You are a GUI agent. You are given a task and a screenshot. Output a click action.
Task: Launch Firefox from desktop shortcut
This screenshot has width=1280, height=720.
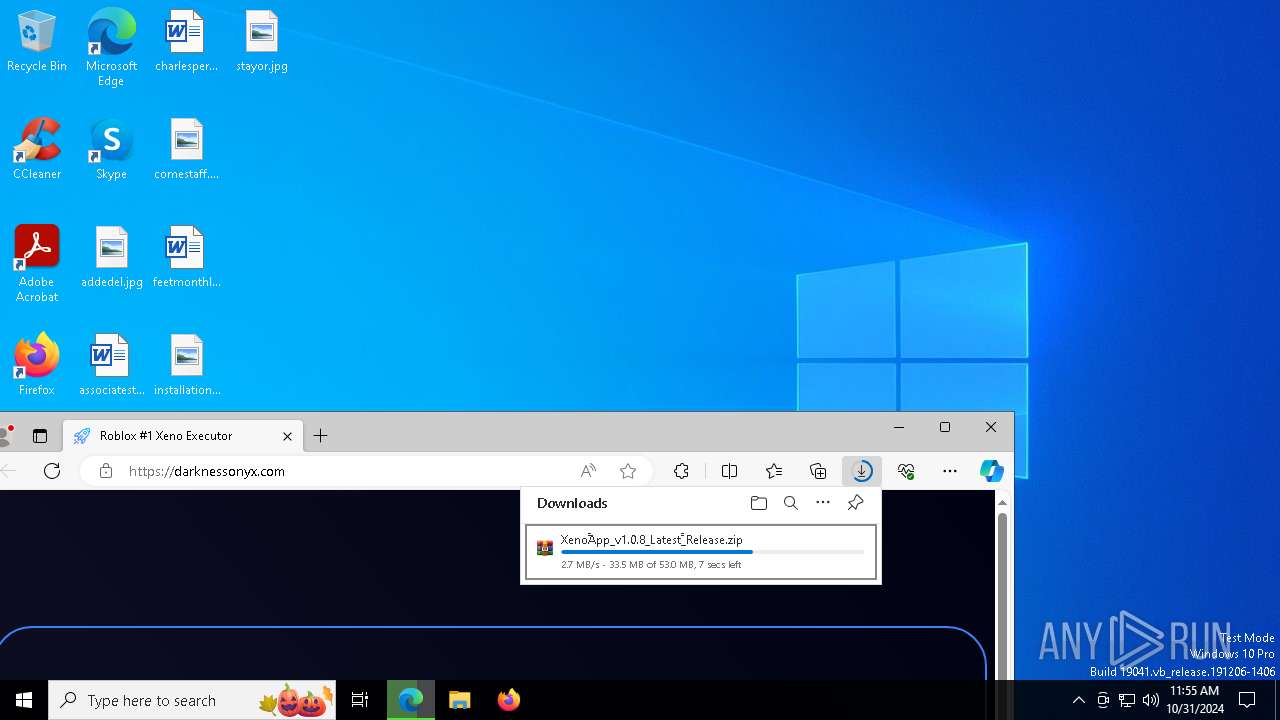click(x=37, y=365)
